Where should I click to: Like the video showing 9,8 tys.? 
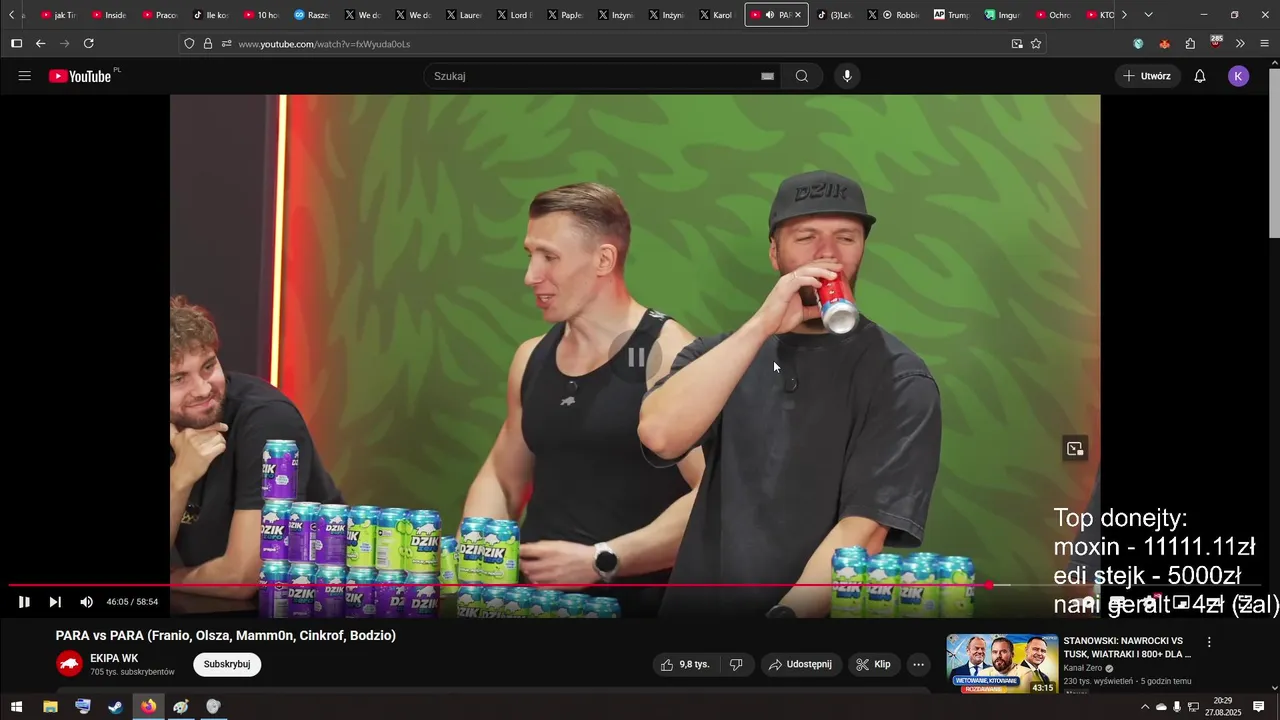(685, 664)
